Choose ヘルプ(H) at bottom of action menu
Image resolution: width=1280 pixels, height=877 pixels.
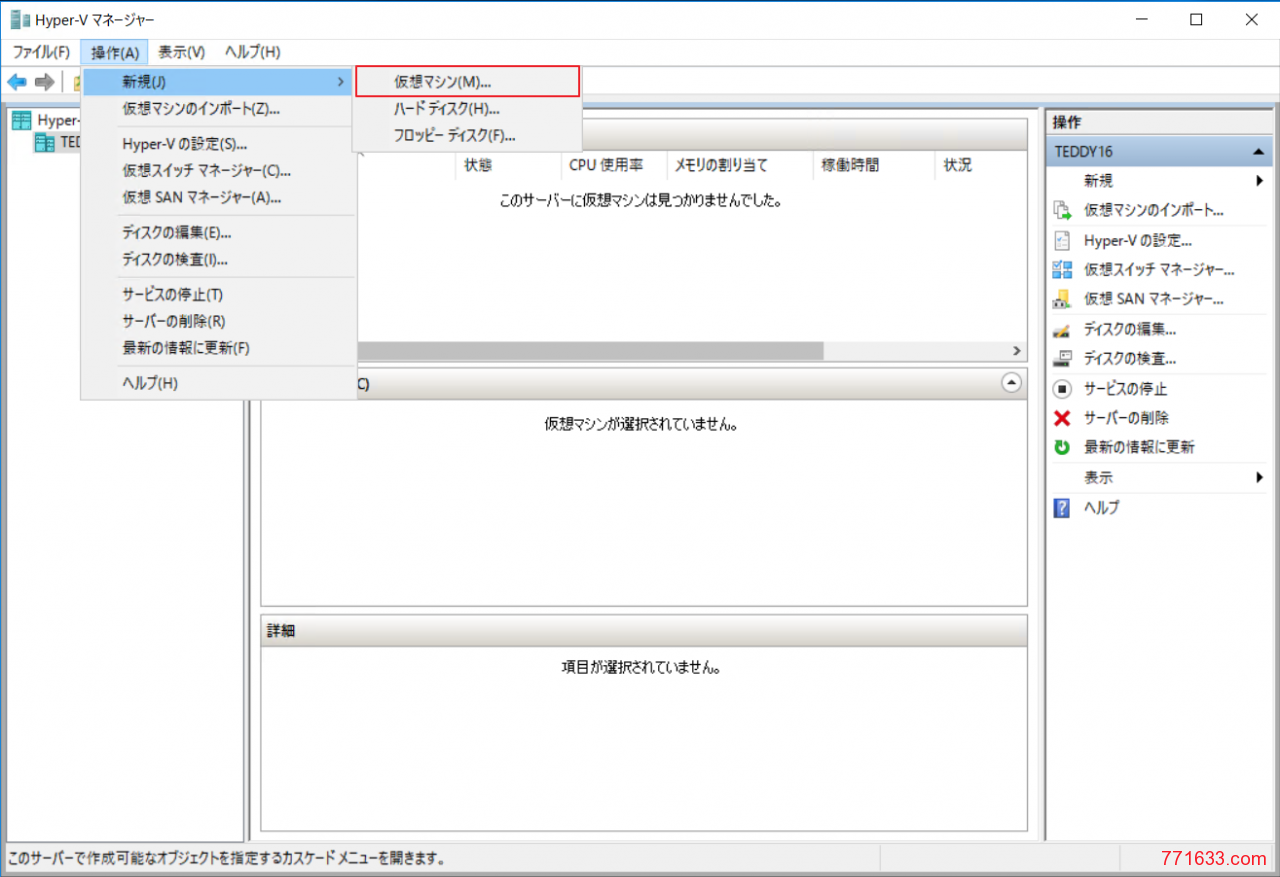click(218, 383)
